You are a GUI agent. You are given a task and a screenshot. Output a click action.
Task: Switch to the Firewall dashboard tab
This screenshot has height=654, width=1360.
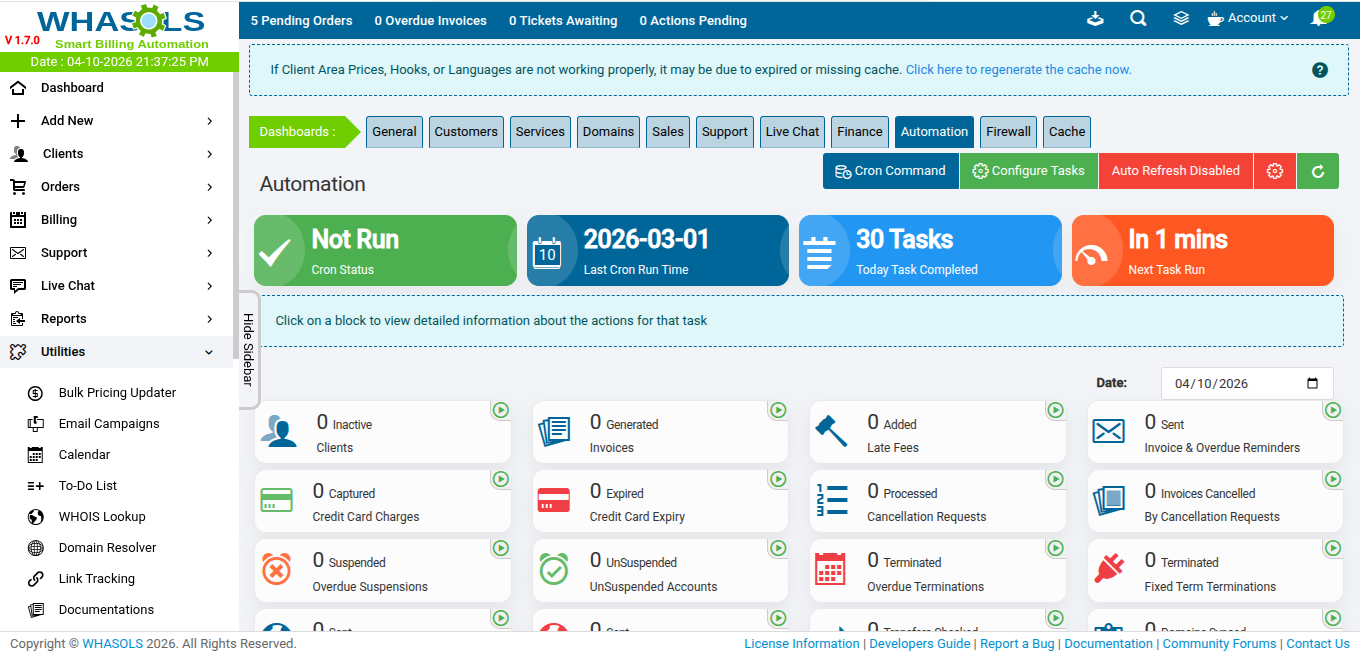tap(1008, 132)
